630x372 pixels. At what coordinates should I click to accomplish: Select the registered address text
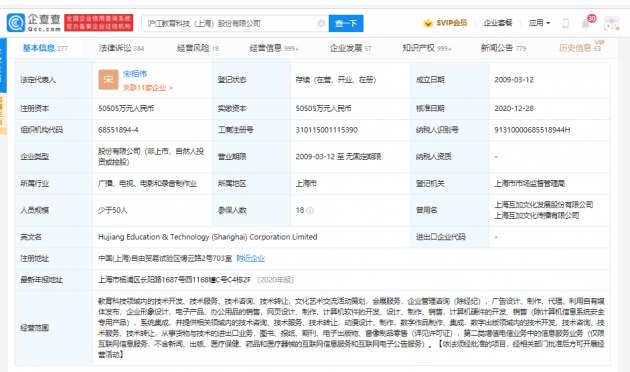tap(165, 258)
